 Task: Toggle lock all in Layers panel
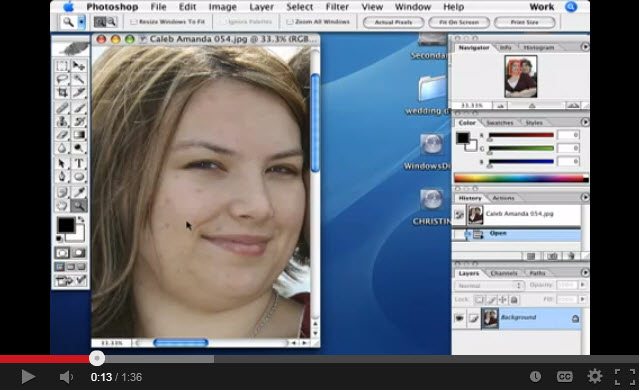pyautogui.click(x=514, y=300)
